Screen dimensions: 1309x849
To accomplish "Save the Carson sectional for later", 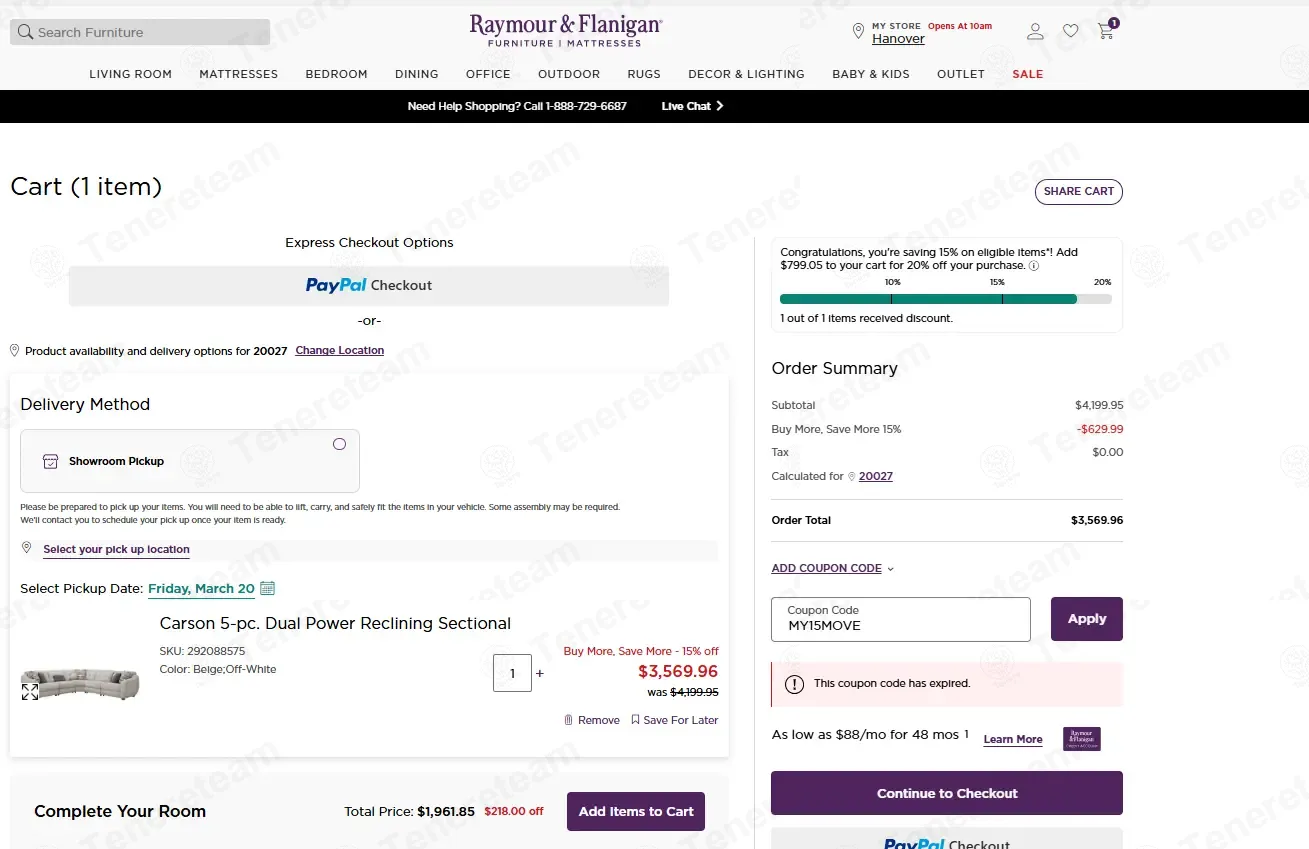I will 675,720.
